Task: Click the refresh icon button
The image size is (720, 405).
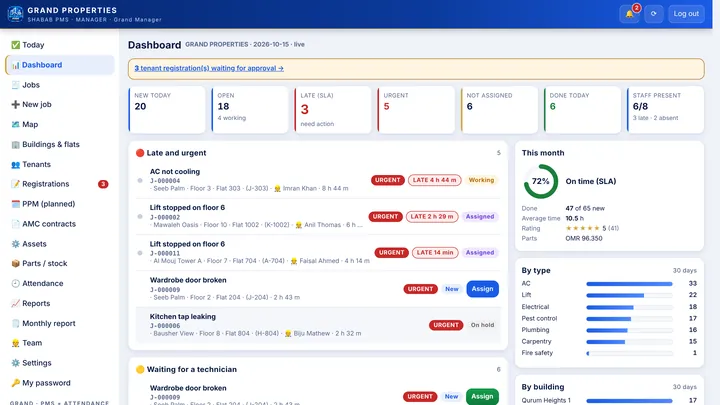Action: (653, 14)
